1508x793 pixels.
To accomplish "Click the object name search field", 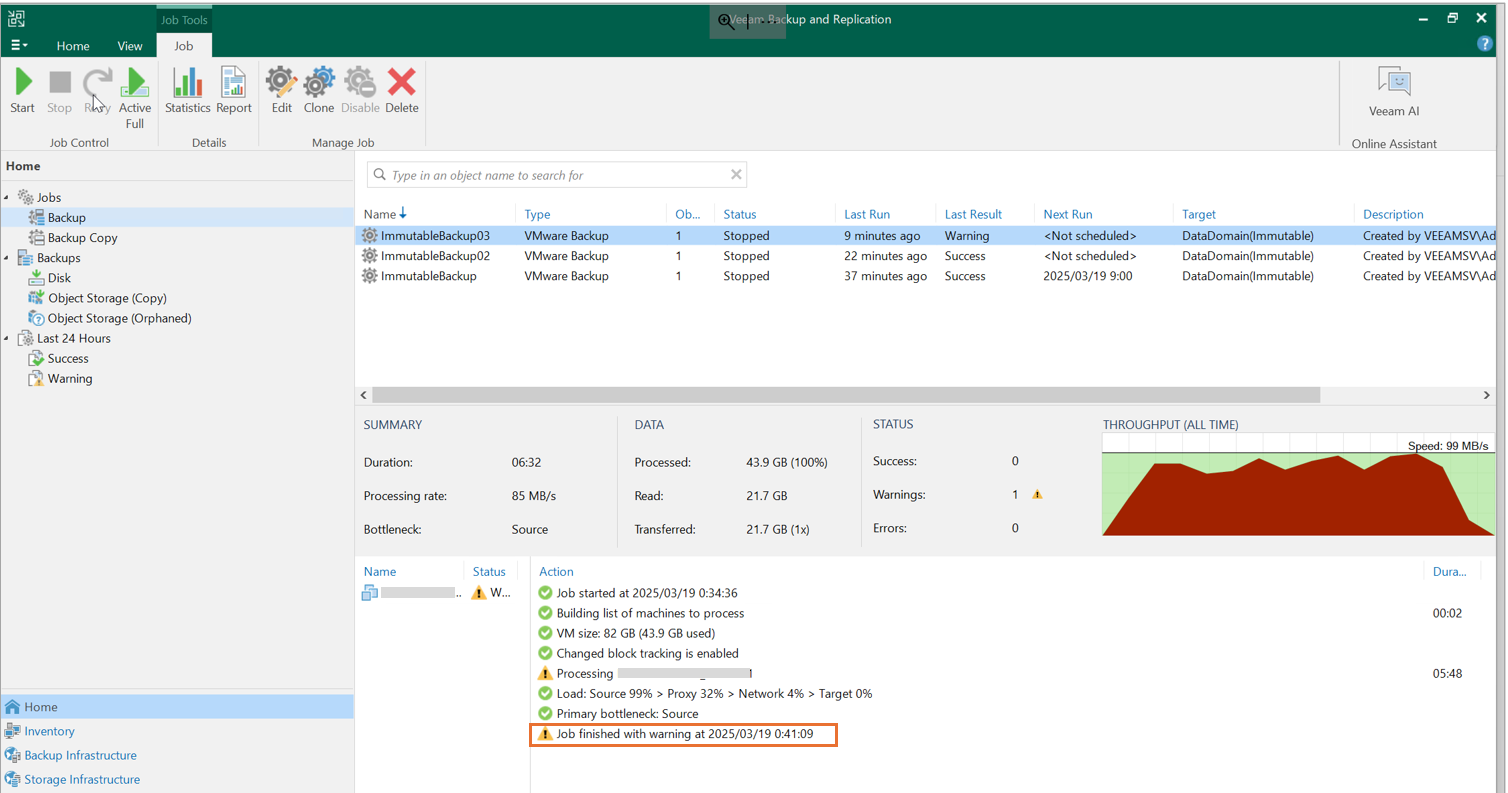I will 557,175.
